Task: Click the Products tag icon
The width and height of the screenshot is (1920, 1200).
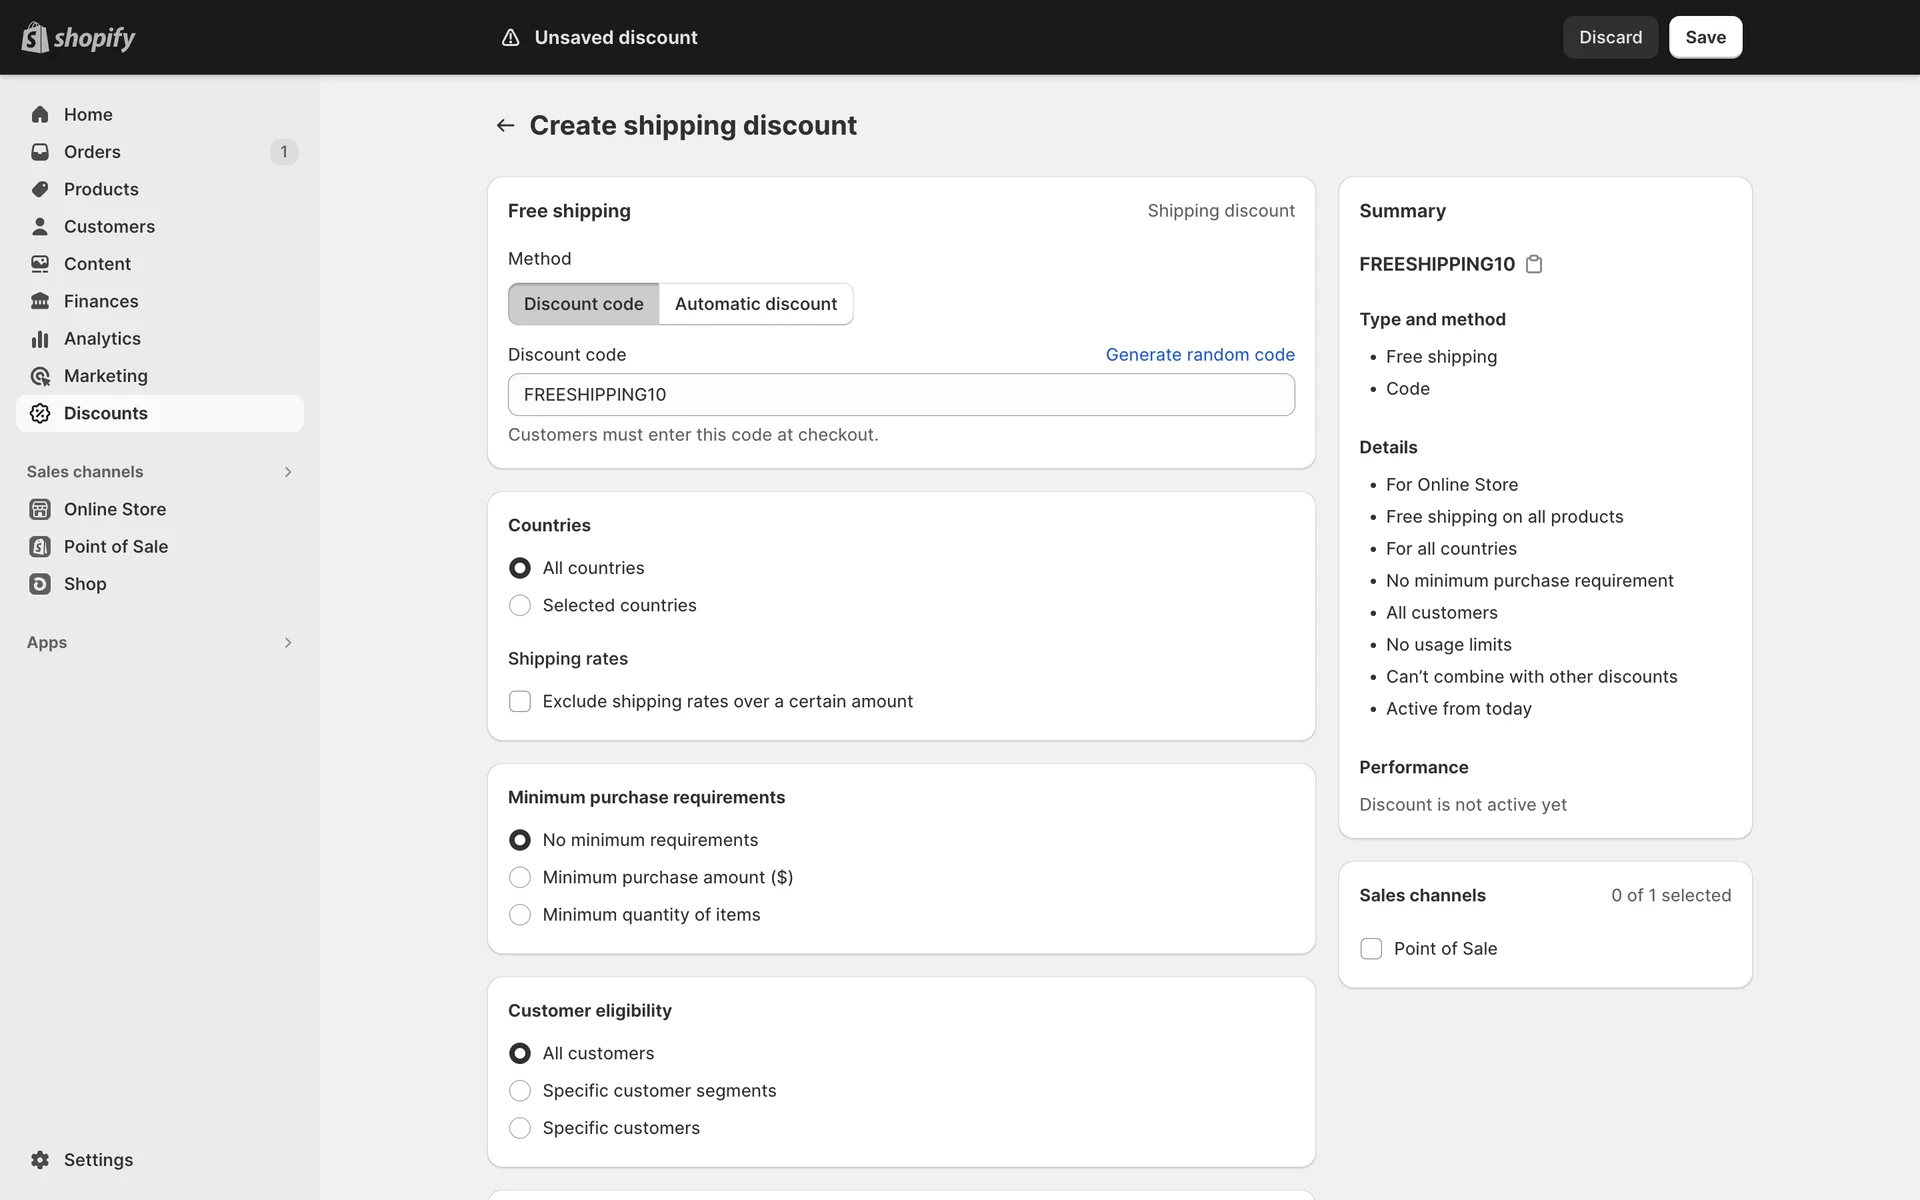Action: pyautogui.click(x=40, y=189)
